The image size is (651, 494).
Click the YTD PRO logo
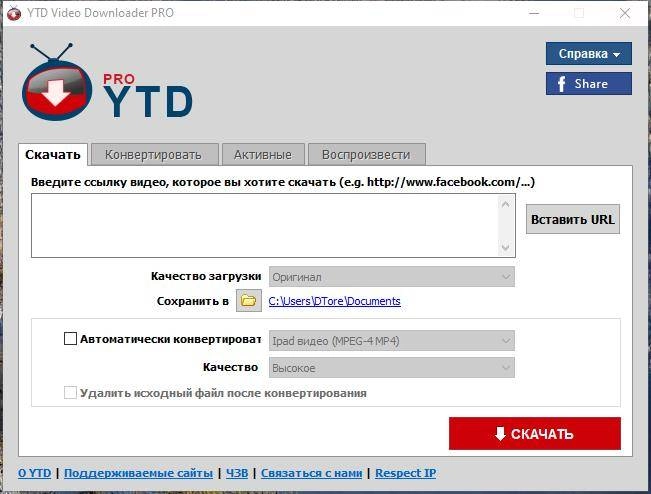[x=107, y=82]
